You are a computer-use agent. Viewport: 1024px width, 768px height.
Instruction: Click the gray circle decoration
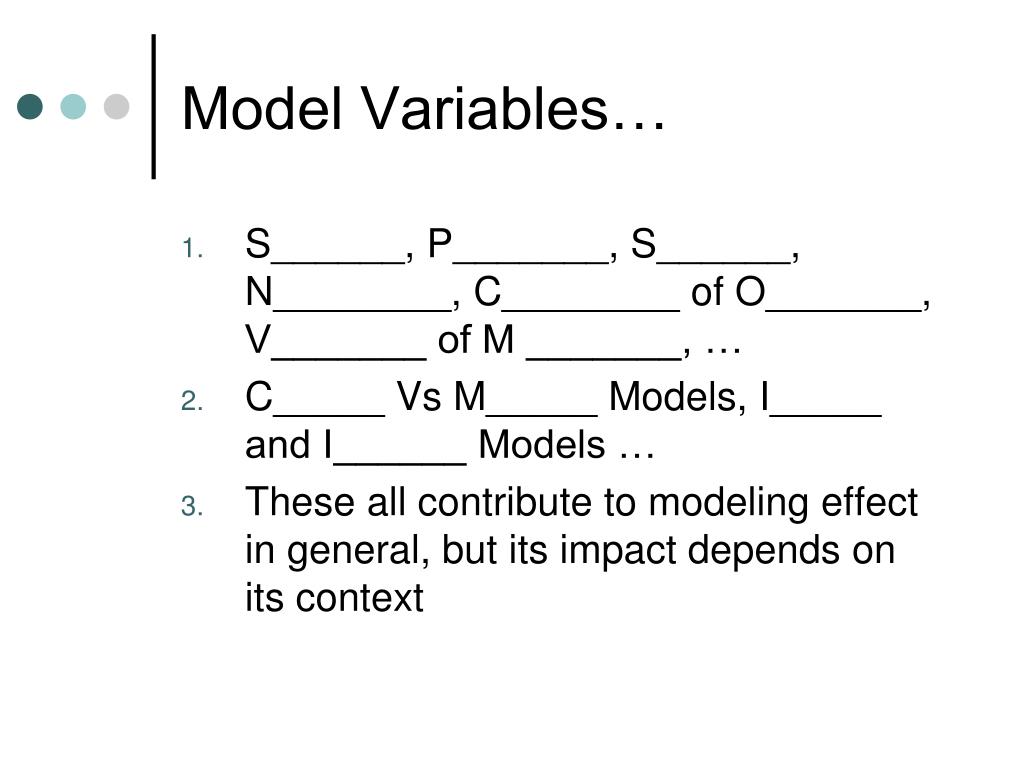click(x=116, y=106)
